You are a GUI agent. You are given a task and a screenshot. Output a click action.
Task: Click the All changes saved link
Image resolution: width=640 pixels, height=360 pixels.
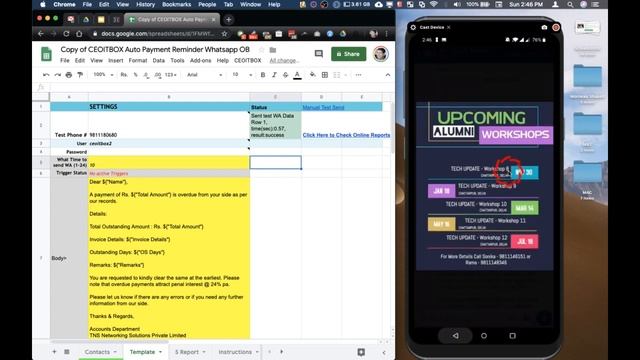[284, 61]
